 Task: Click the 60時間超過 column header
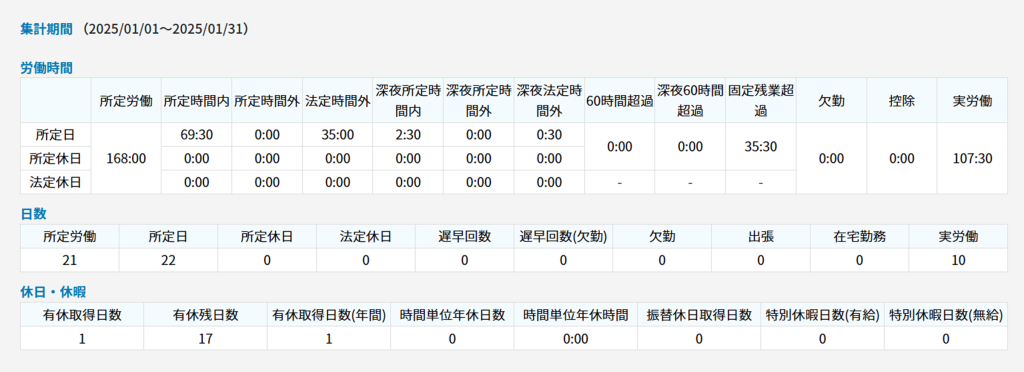pyautogui.click(x=620, y=101)
